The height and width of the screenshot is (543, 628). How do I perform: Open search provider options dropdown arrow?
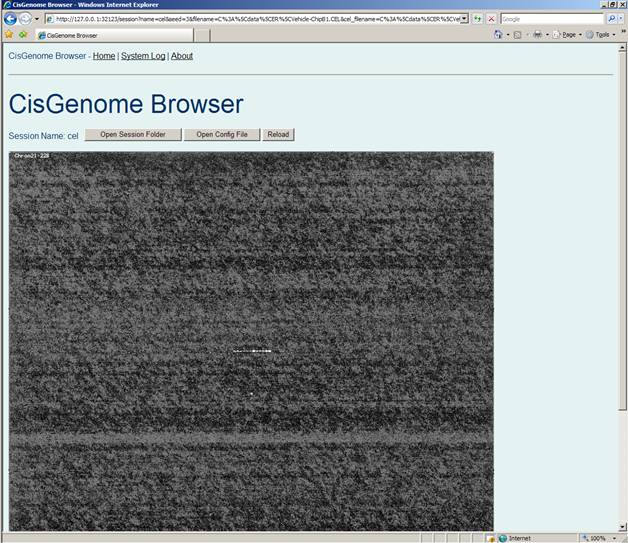tap(621, 19)
